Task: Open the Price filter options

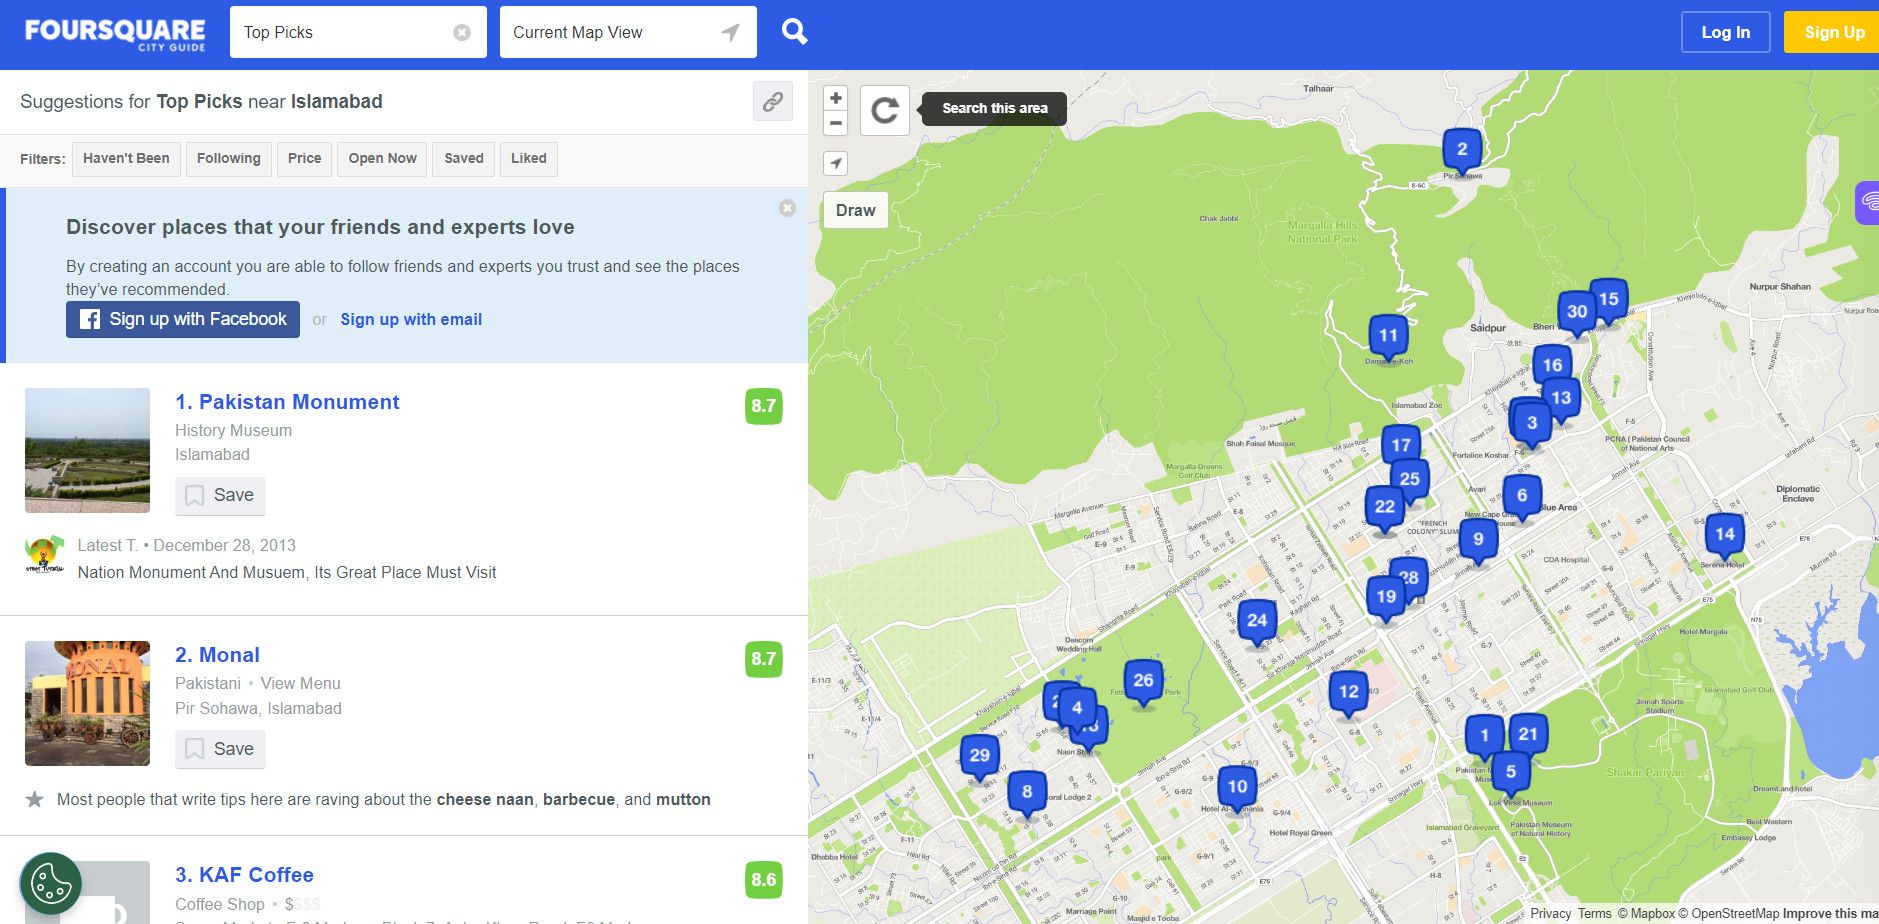Action: [x=304, y=158]
